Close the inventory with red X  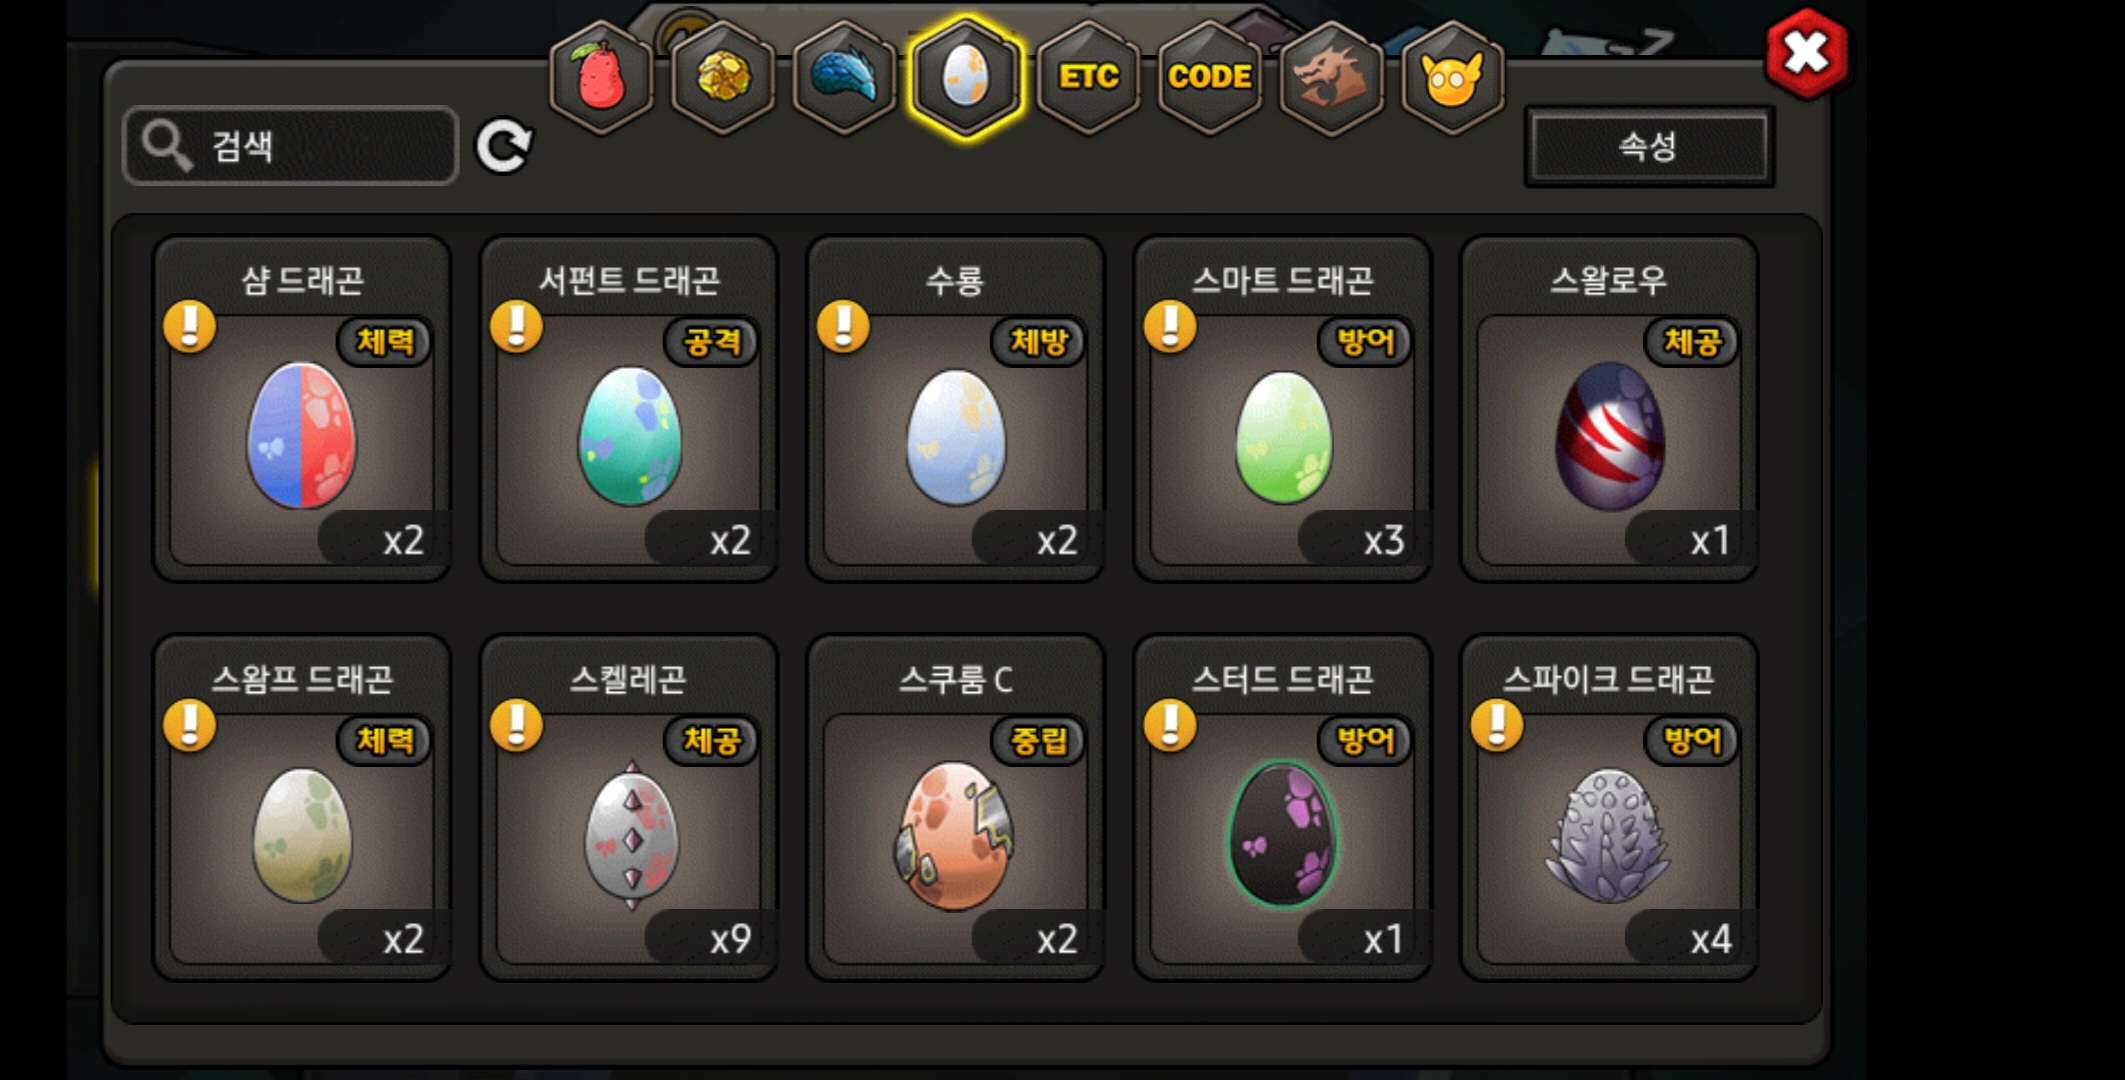(x=1807, y=53)
